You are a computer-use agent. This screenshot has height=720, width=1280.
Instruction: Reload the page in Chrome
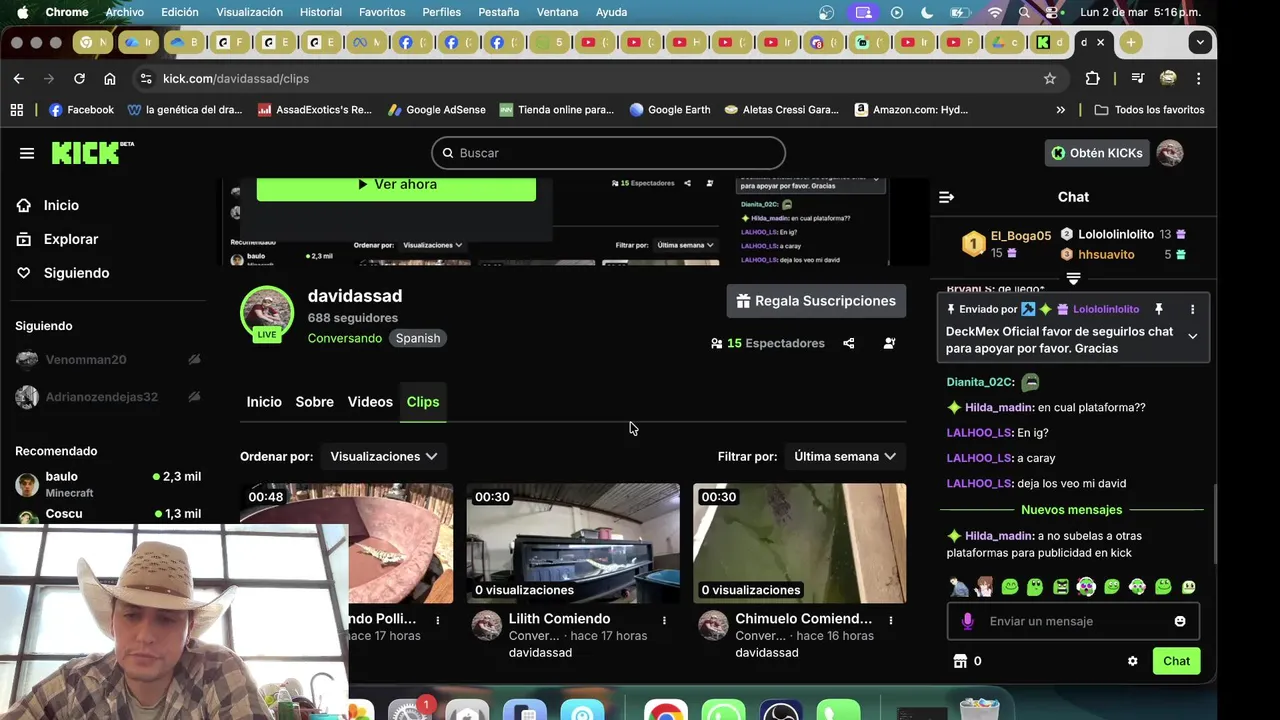79,78
